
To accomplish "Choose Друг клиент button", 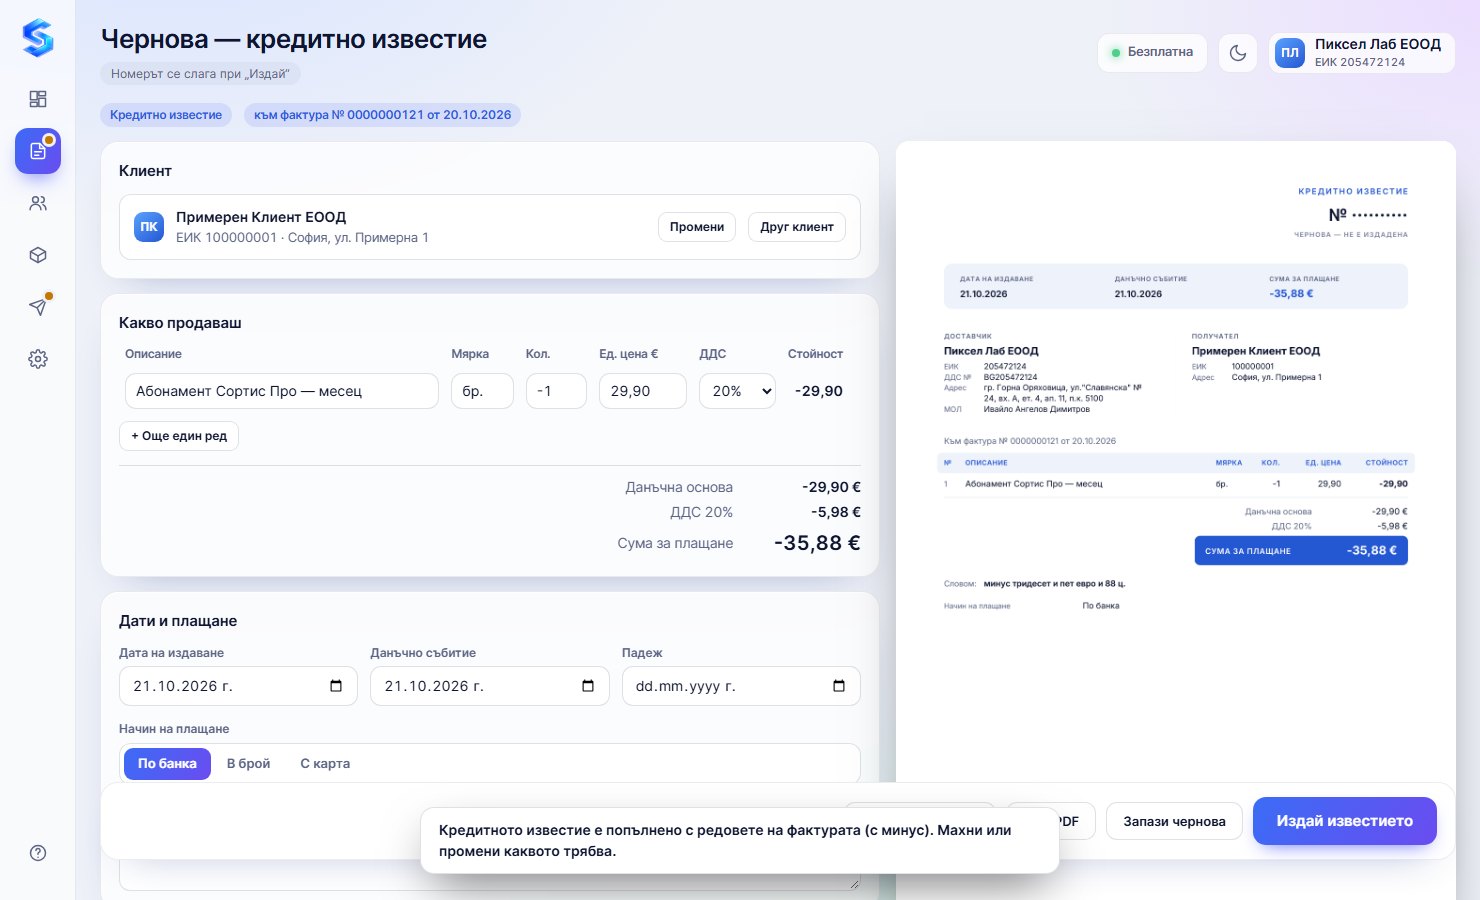I will pyautogui.click(x=797, y=227).
